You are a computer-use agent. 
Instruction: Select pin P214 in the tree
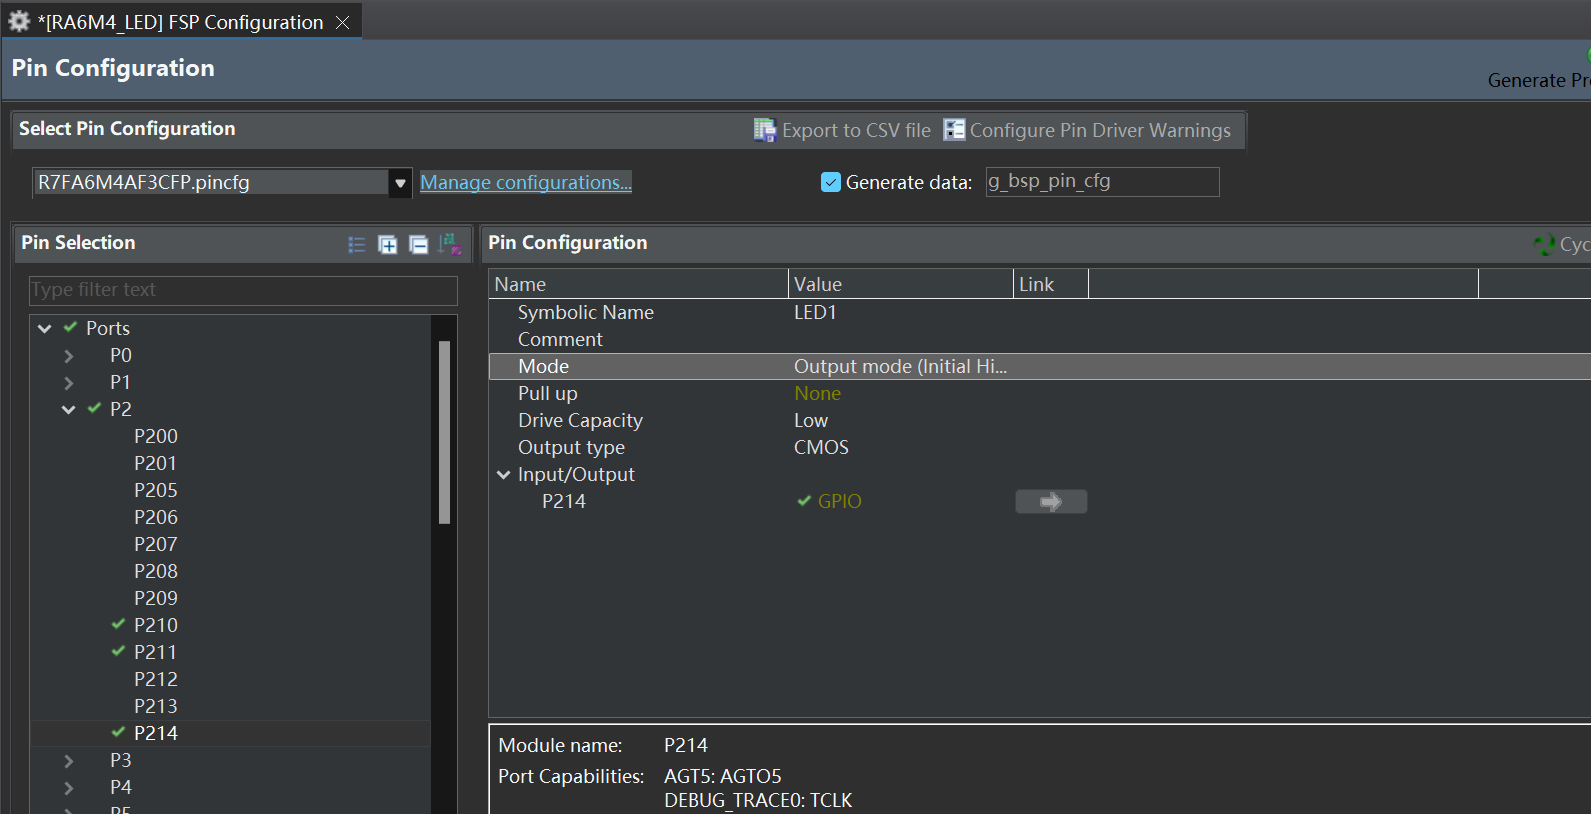(x=156, y=733)
